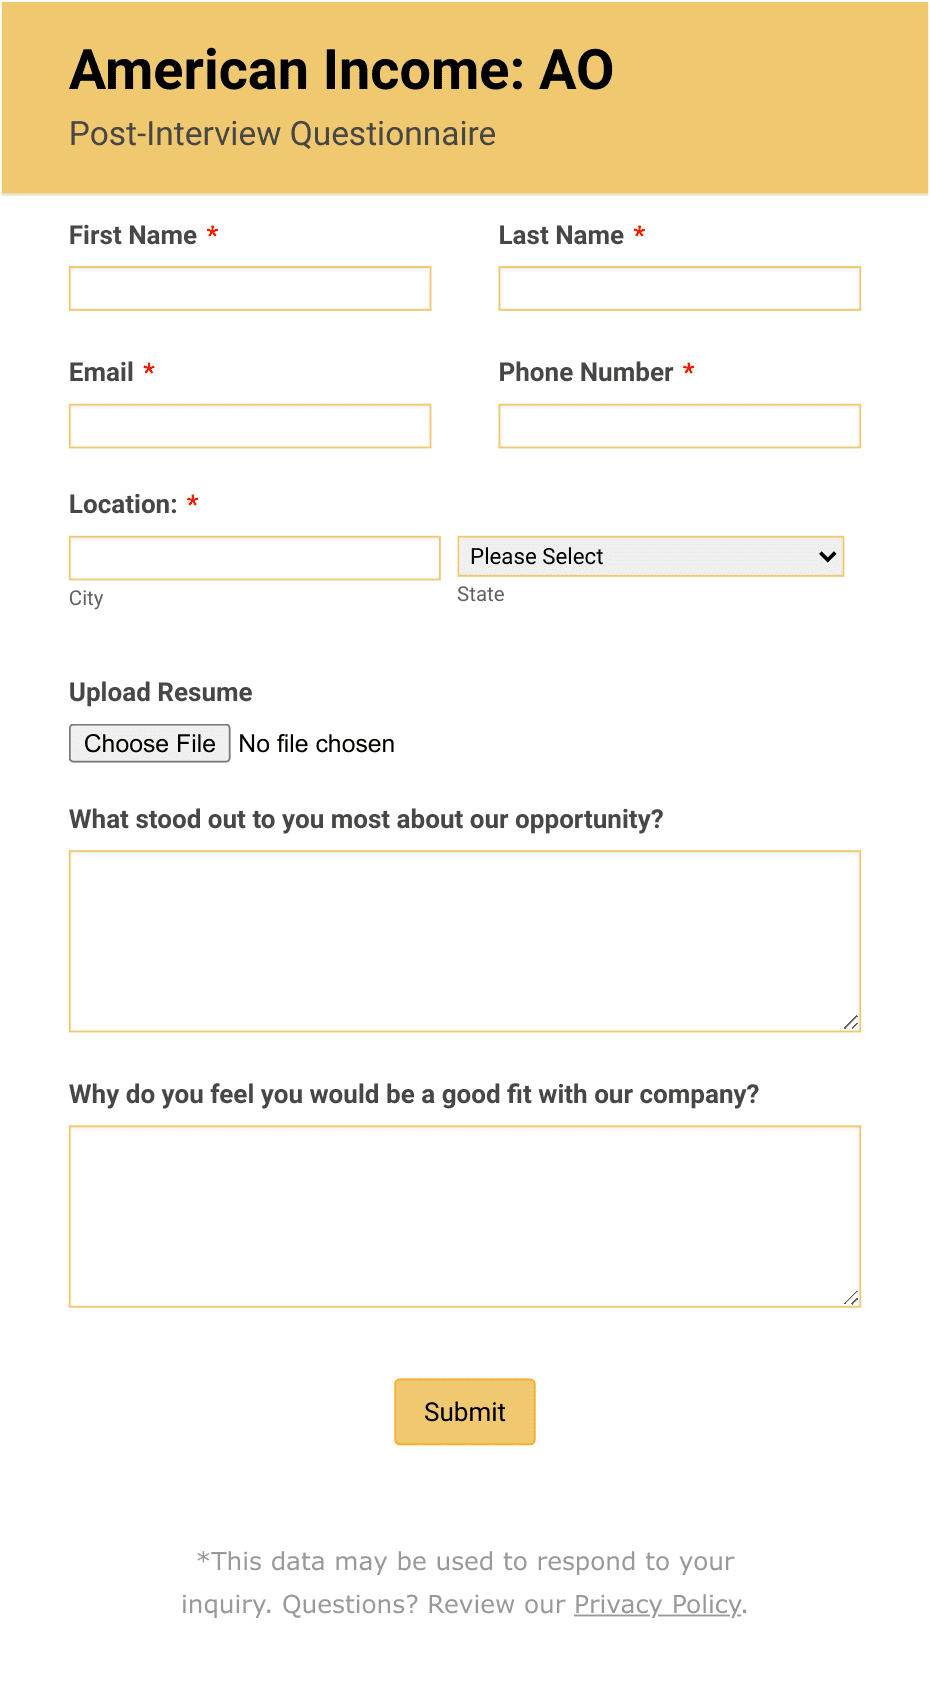930x1681 pixels.
Task: Click the Upload Resume label
Action: (x=161, y=692)
